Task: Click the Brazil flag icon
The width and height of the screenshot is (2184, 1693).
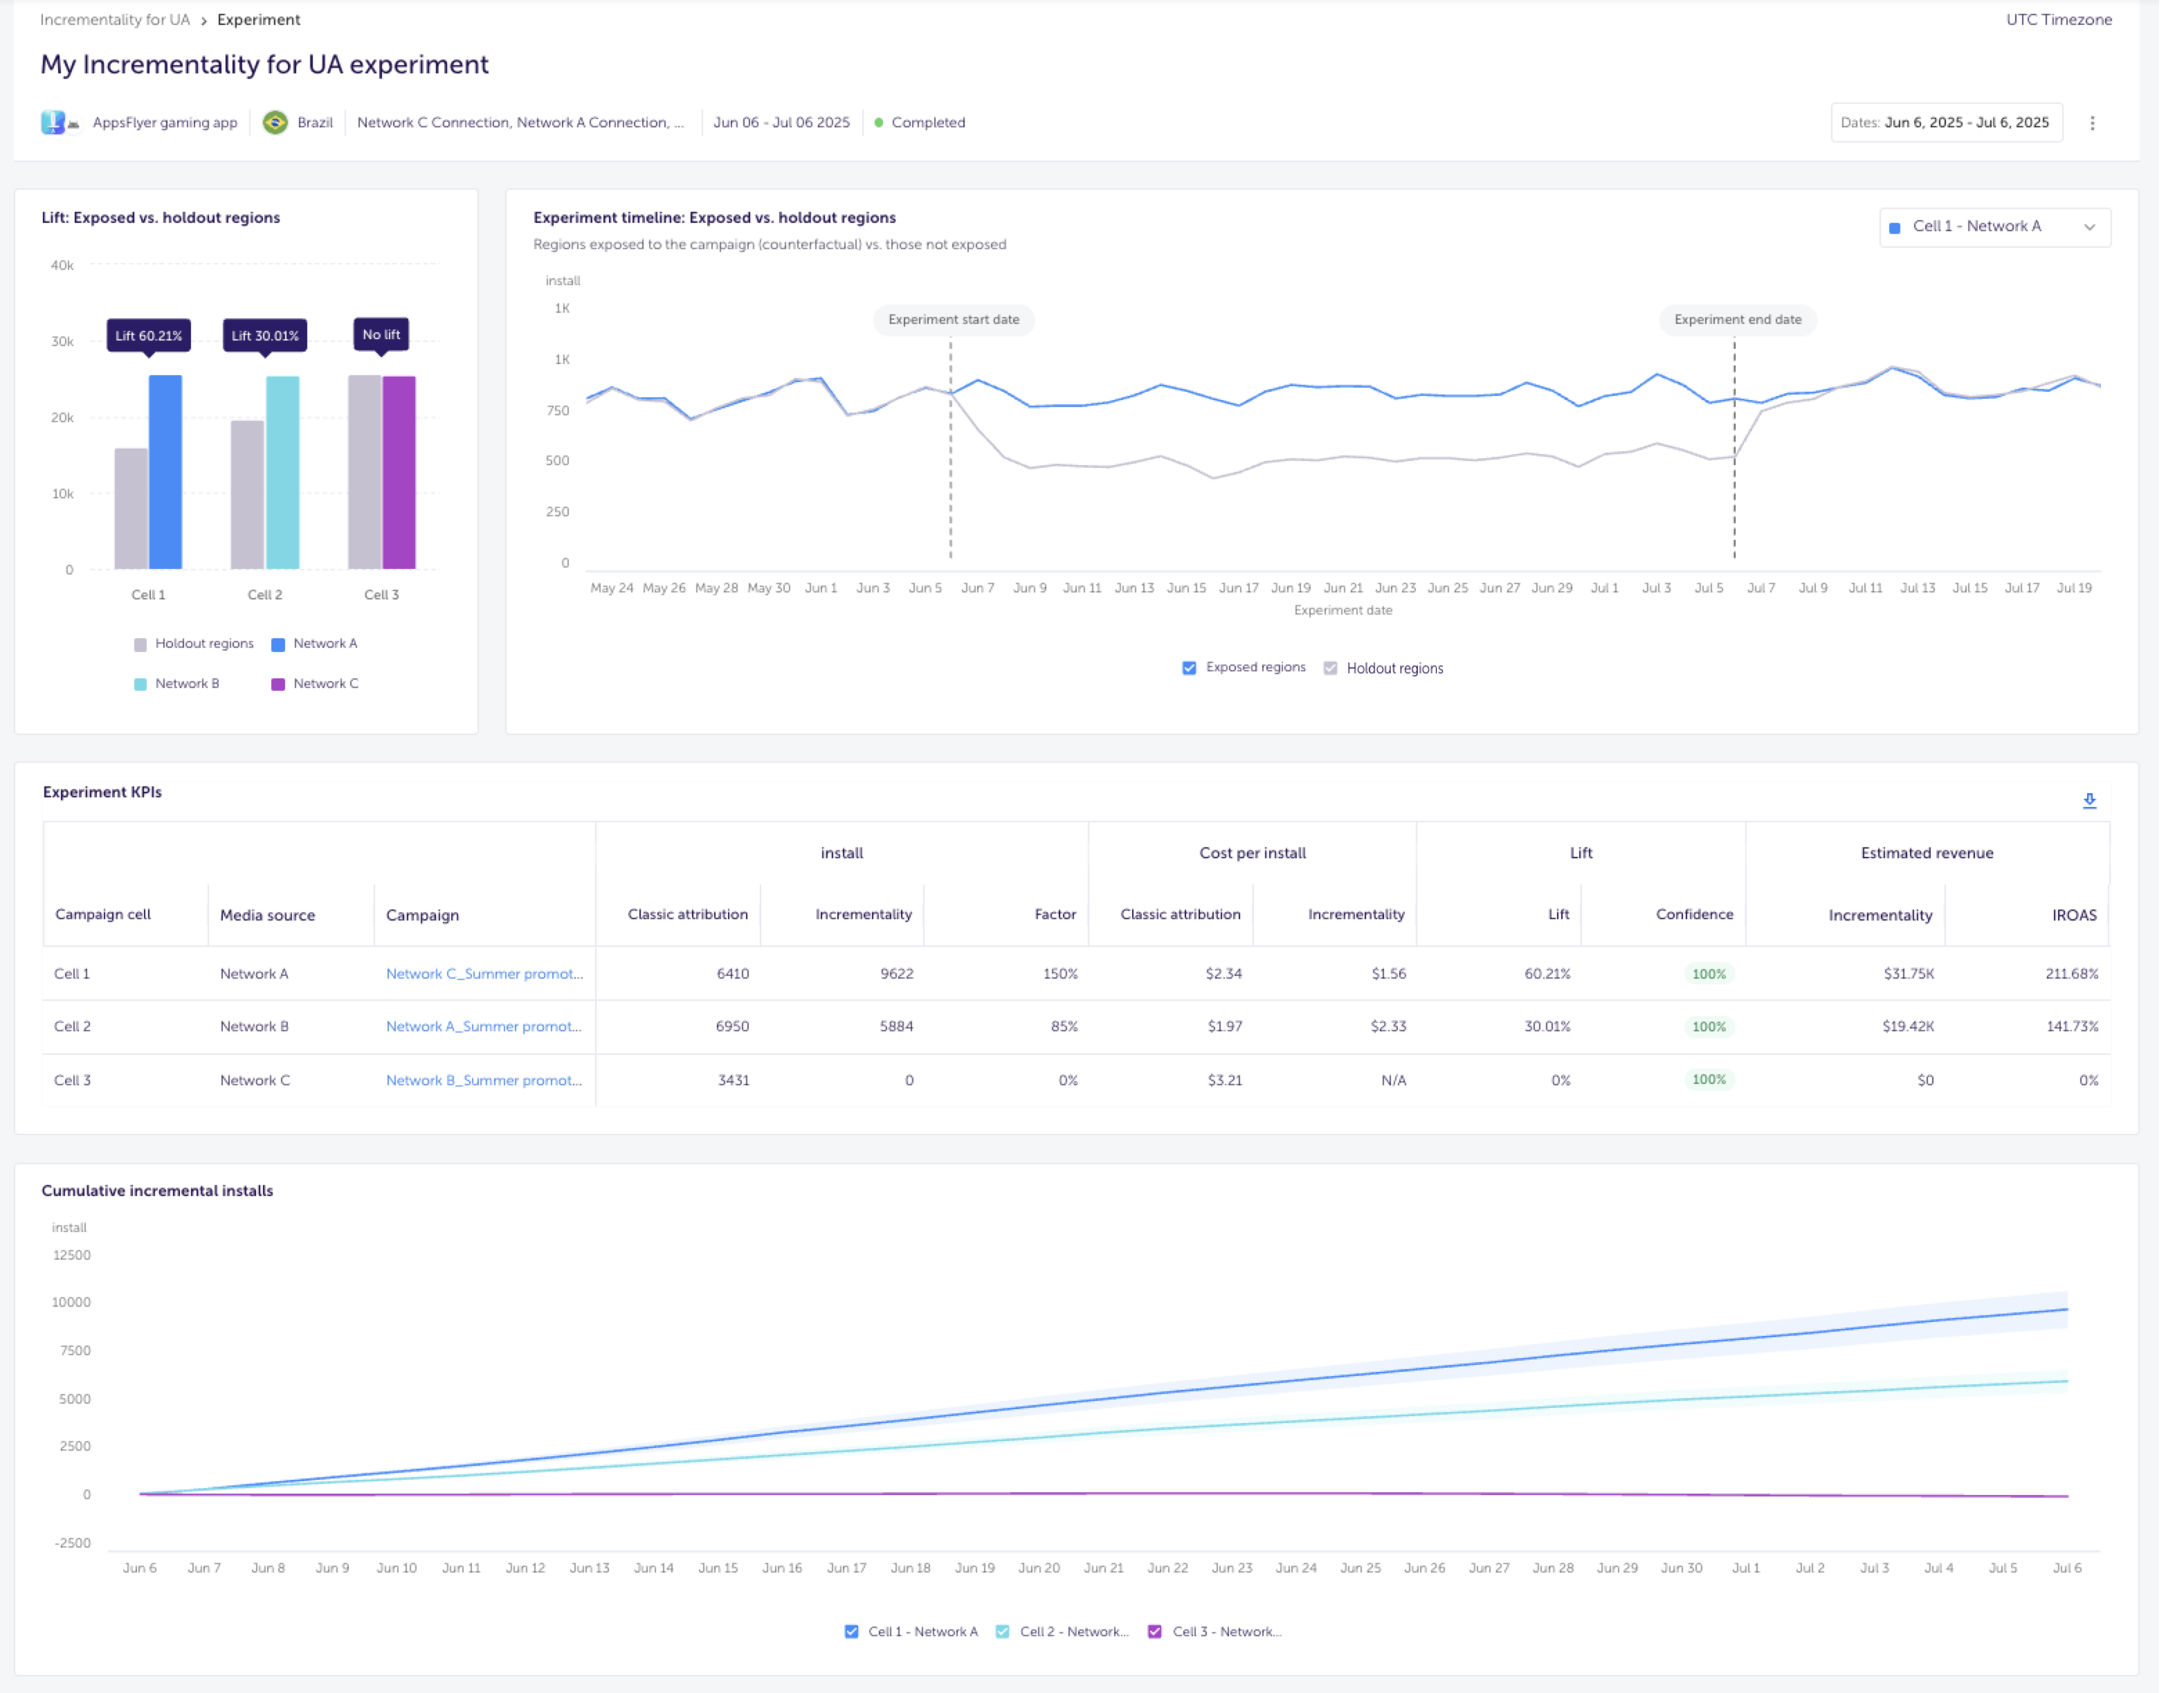Action: [x=275, y=122]
